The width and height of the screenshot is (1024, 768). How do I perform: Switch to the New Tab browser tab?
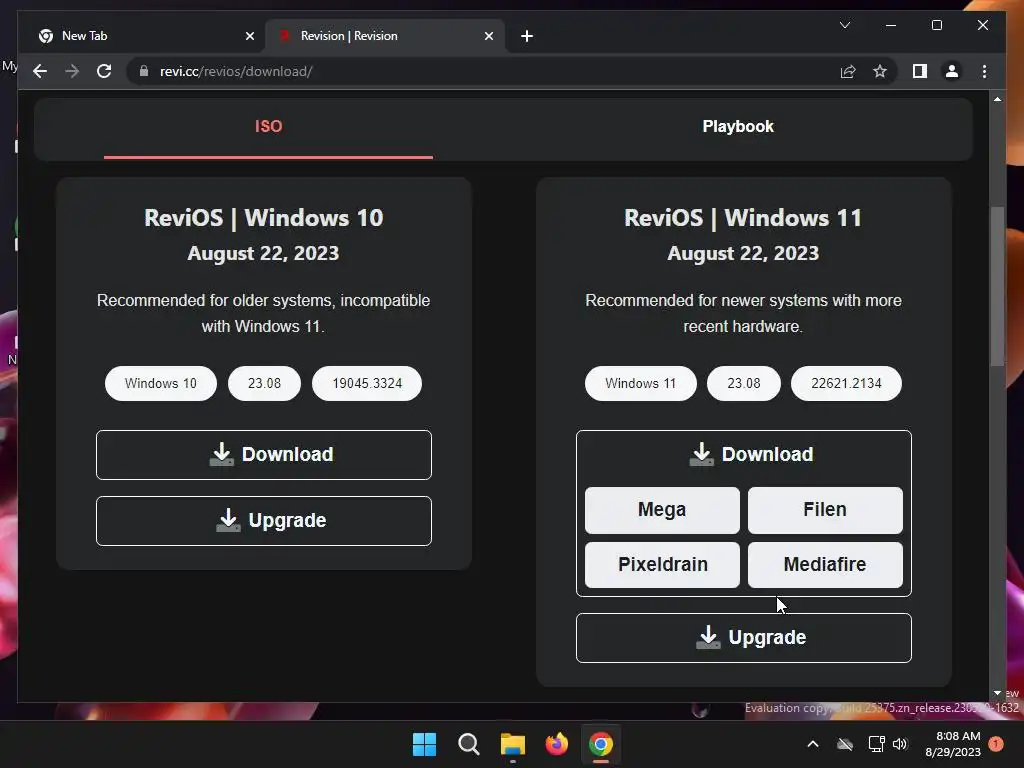(142, 36)
